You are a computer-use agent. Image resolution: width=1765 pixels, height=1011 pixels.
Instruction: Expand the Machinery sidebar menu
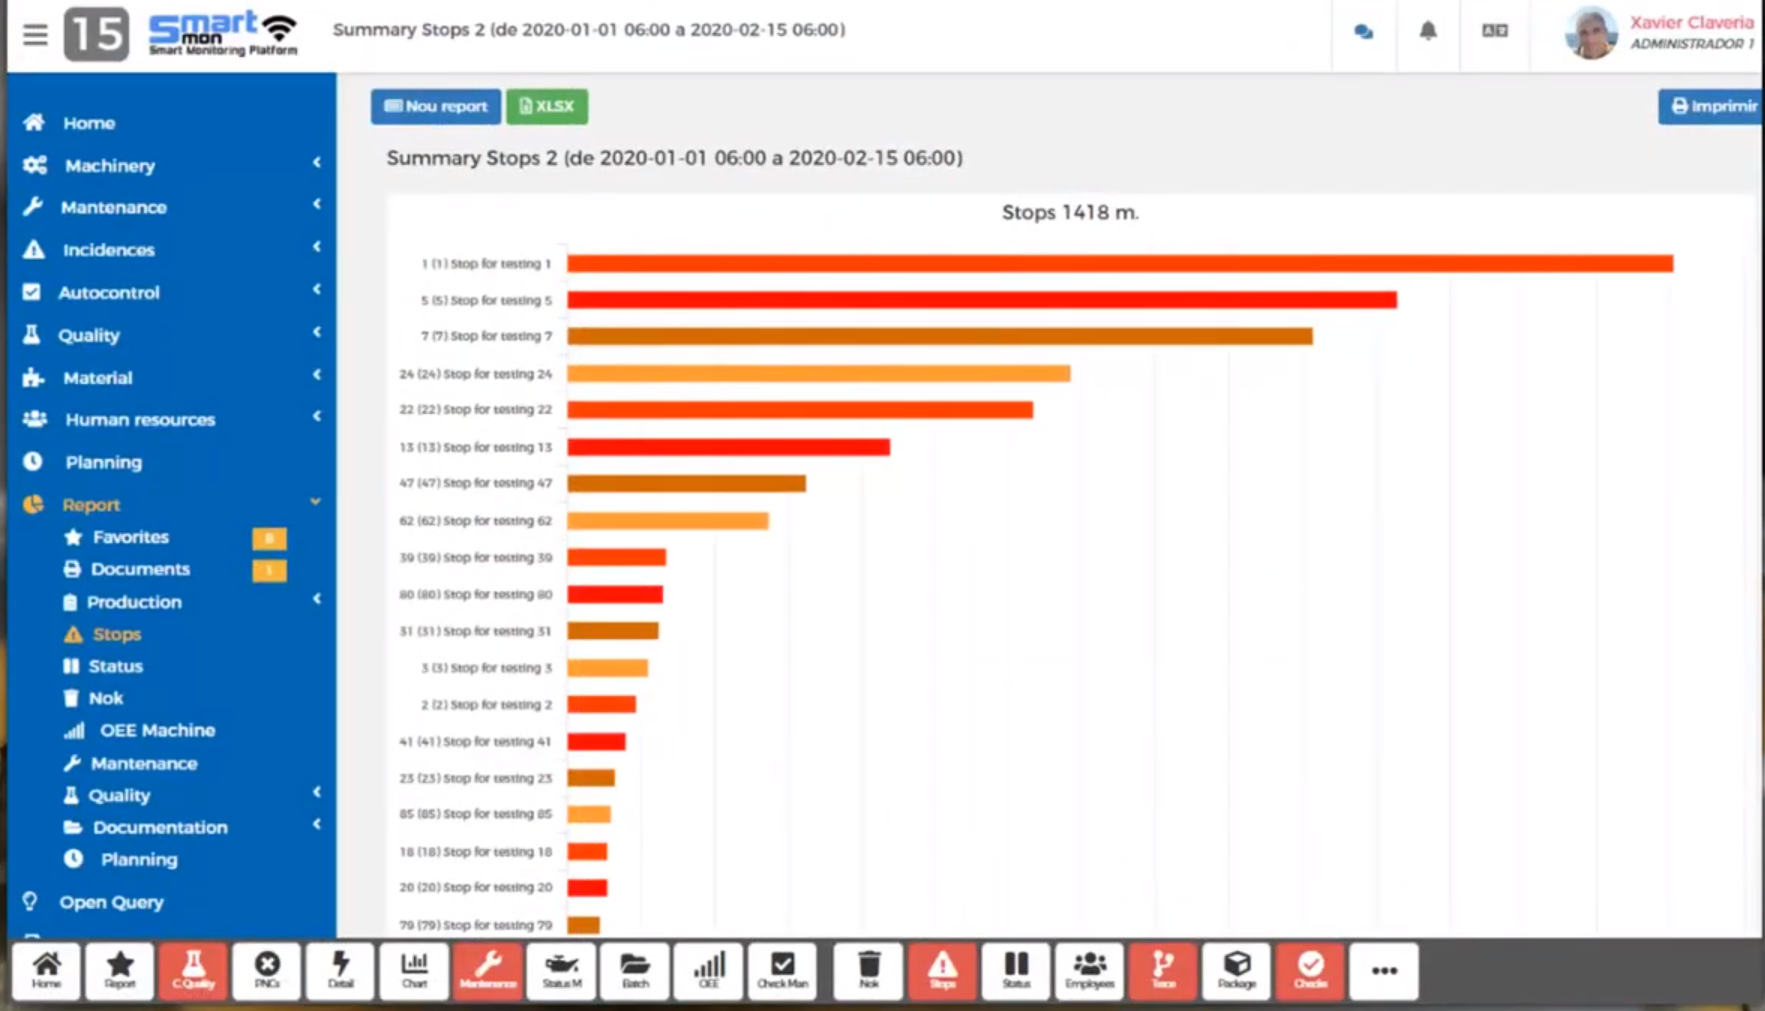coord(110,166)
